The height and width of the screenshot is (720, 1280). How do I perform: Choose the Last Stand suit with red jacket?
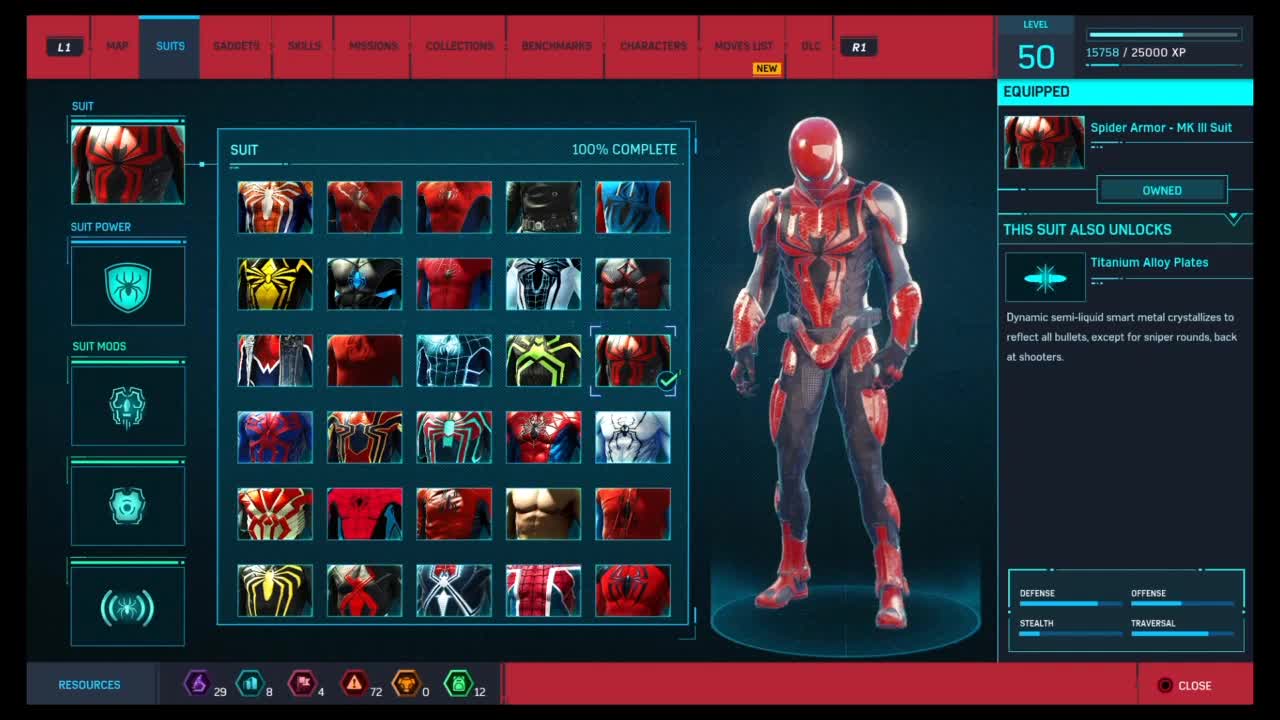point(454,514)
